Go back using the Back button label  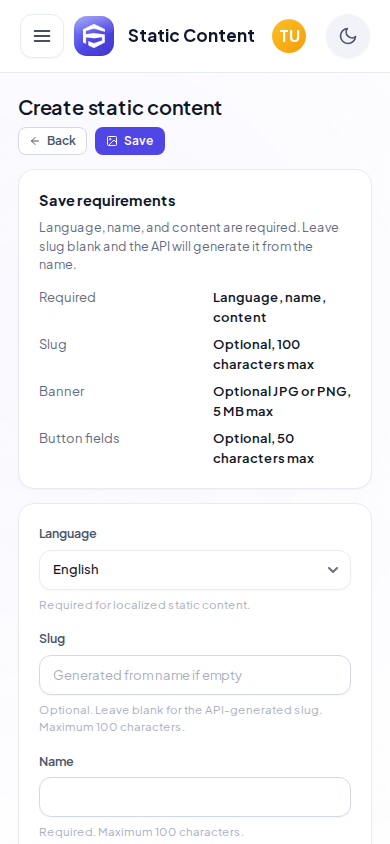pyautogui.click(x=61, y=141)
